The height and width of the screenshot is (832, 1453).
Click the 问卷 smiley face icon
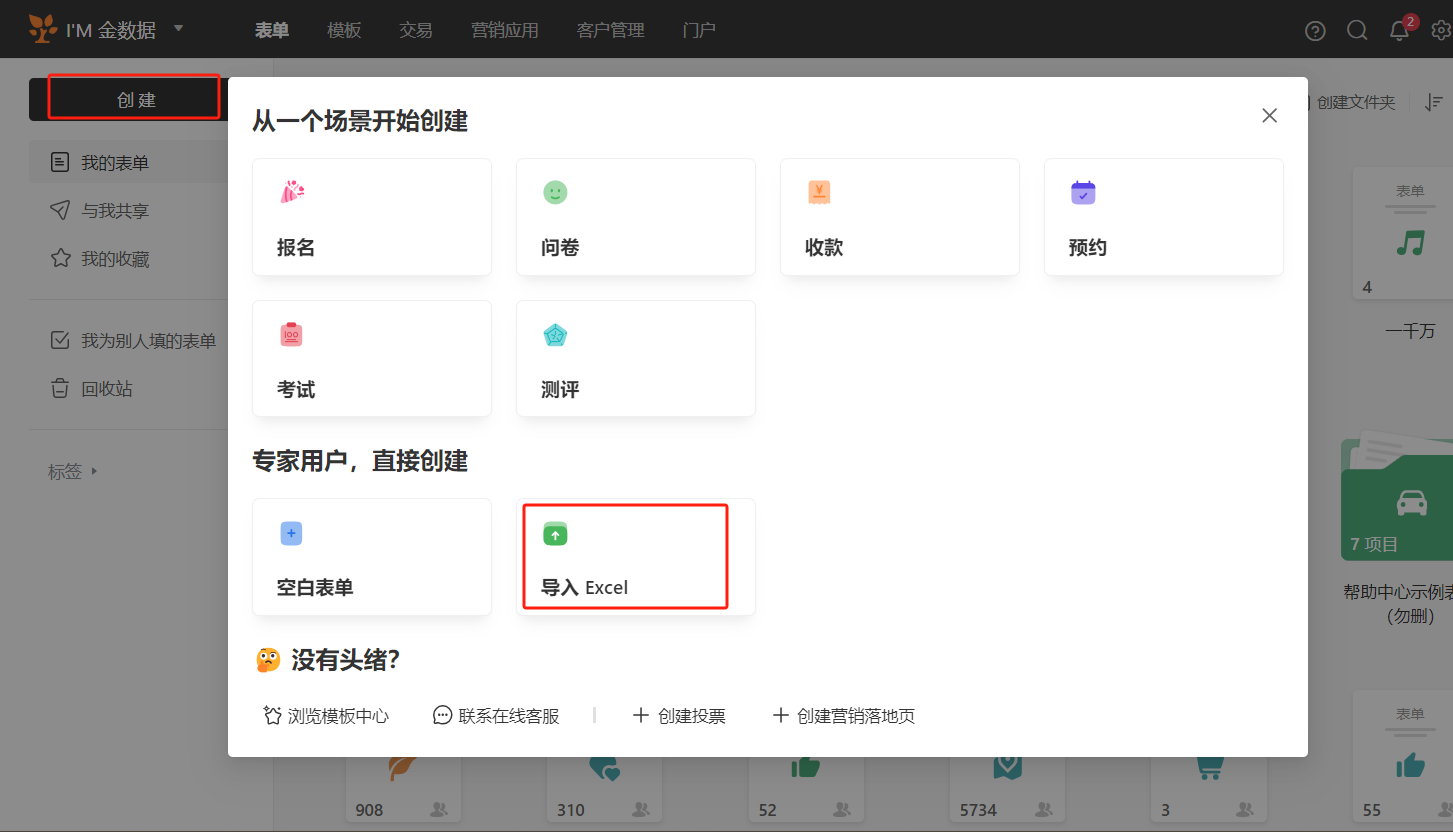(555, 192)
